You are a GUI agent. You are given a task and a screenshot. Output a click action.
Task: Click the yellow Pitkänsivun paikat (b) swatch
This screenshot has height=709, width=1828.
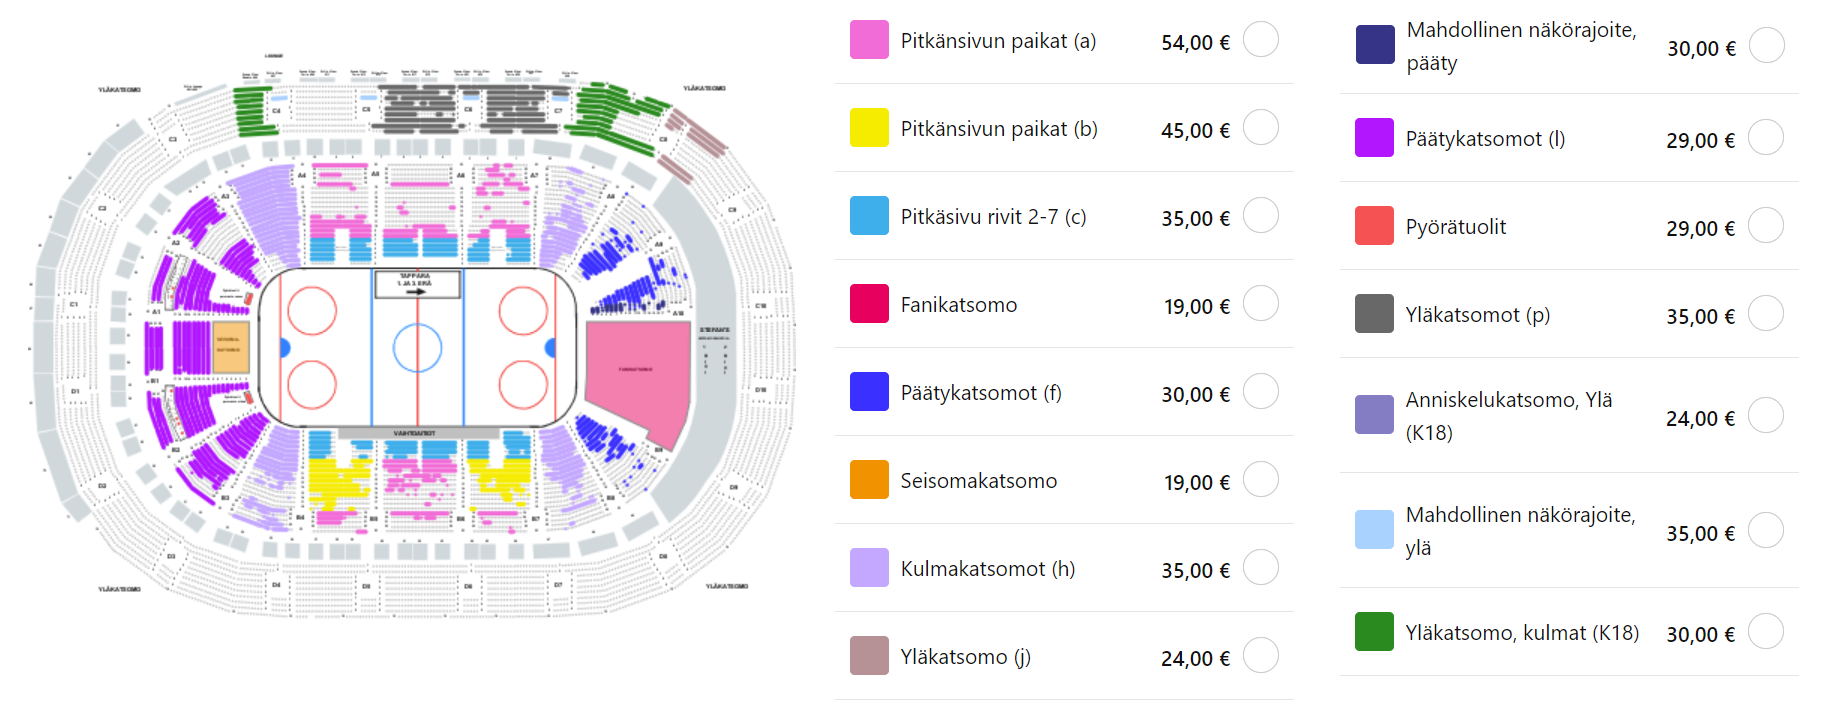(x=869, y=128)
